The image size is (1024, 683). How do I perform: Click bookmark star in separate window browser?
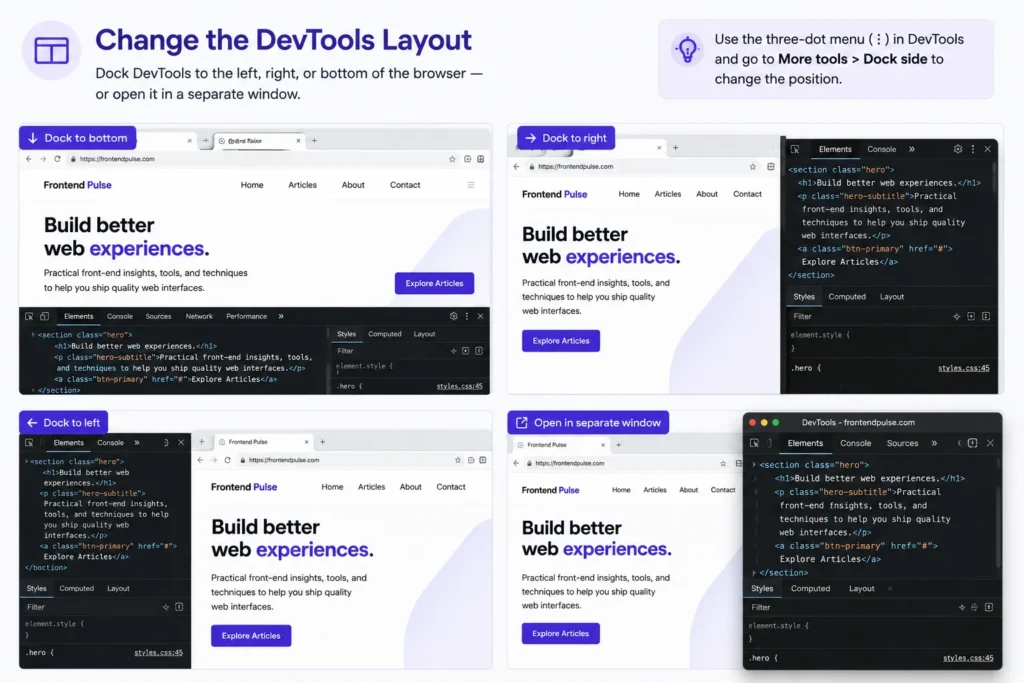point(723,464)
